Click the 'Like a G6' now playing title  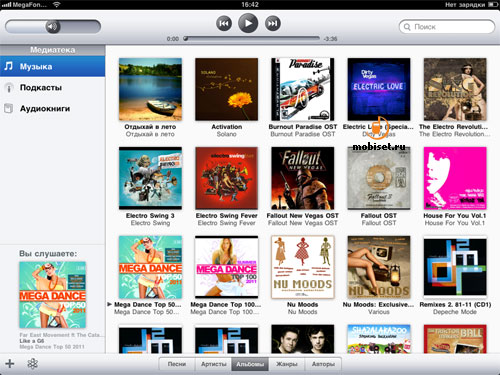pos(32,341)
